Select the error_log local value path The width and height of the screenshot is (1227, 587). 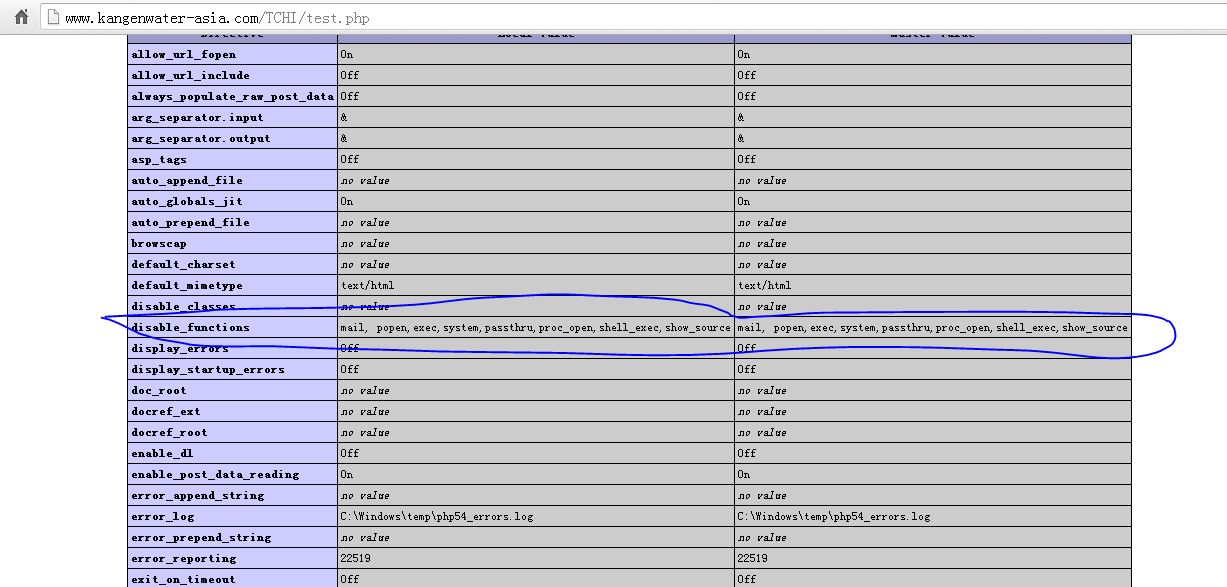coord(436,516)
